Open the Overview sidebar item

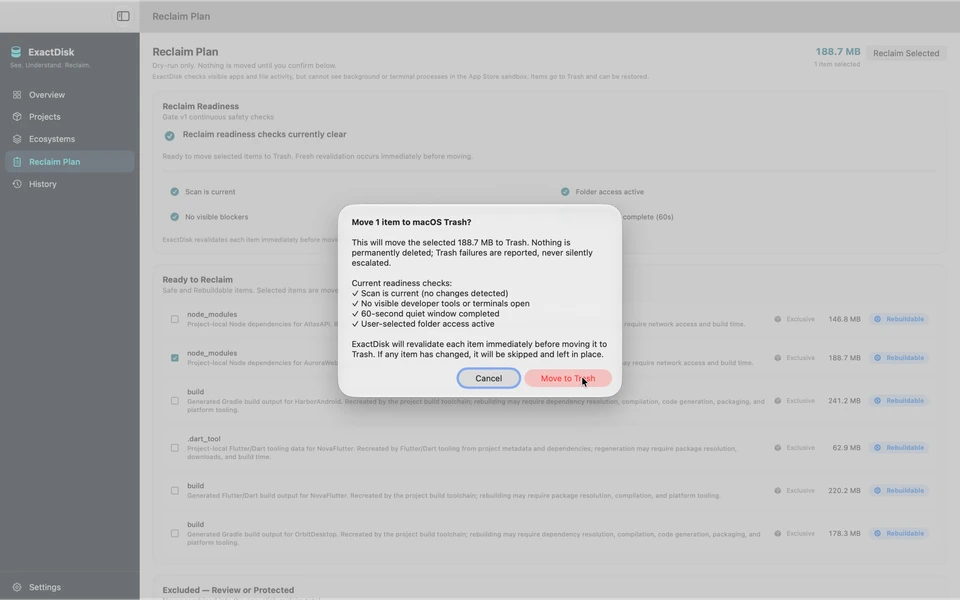[69, 95]
